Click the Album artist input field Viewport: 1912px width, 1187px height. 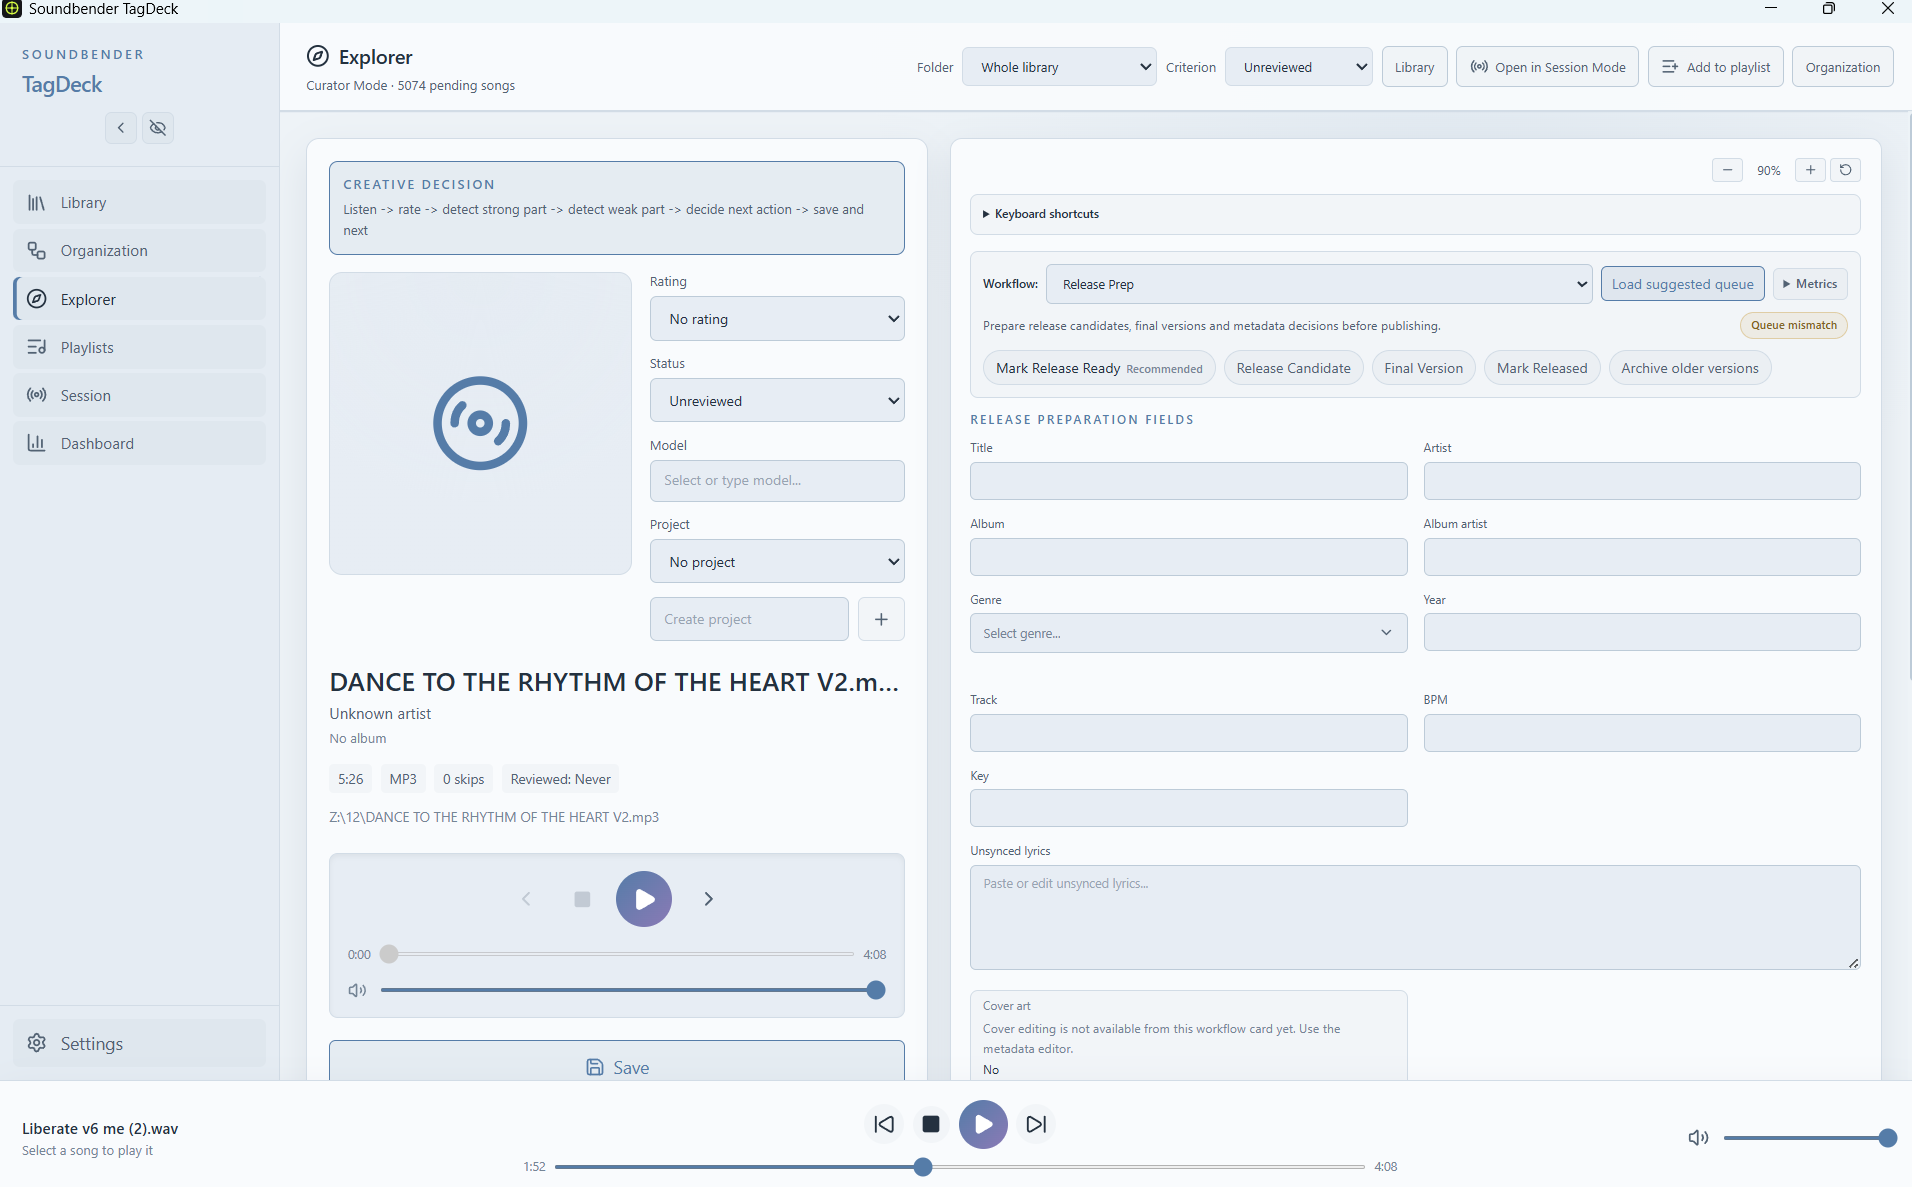click(1641, 557)
